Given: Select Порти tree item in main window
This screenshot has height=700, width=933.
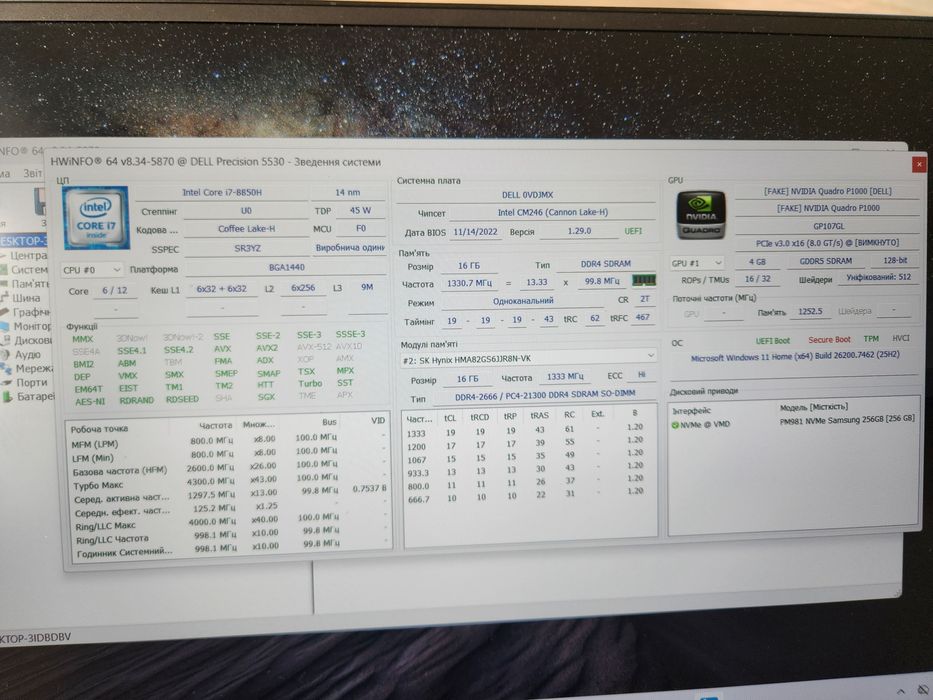Looking at the screenshot, I should tap(32, 383).
